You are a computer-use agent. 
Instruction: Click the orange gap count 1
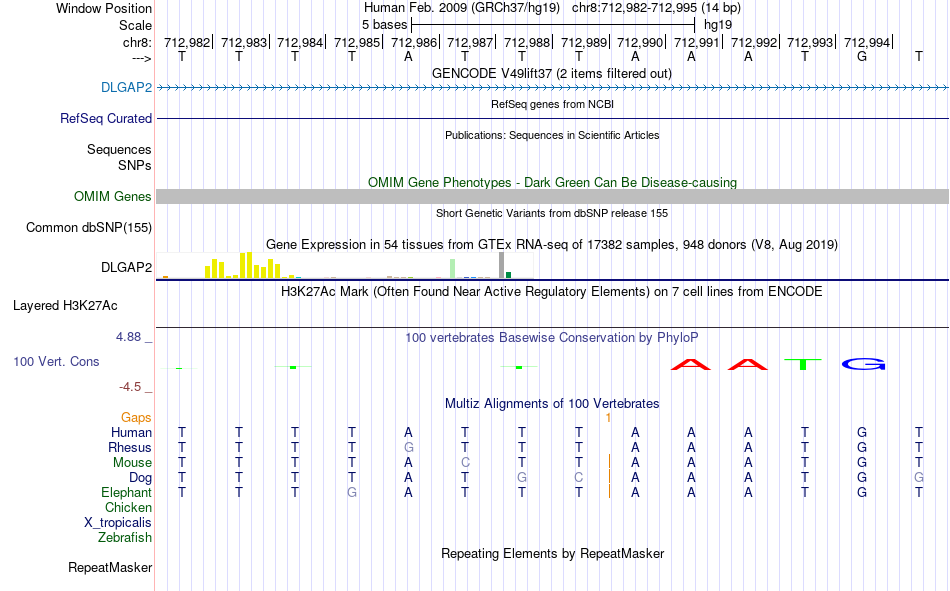click(x=608, y=418)
